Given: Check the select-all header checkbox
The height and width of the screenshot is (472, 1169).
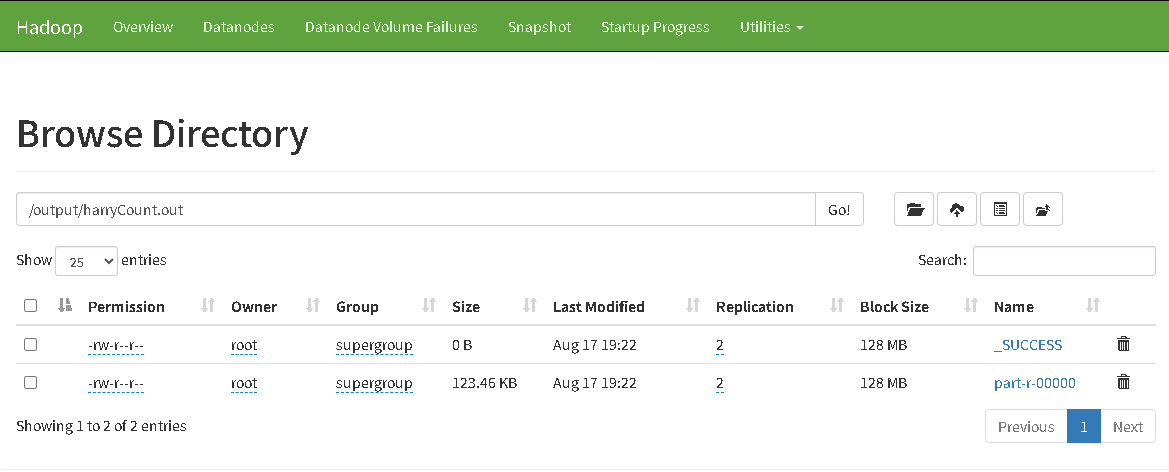Looking at the screenshot, I should (x=30, y=306).
